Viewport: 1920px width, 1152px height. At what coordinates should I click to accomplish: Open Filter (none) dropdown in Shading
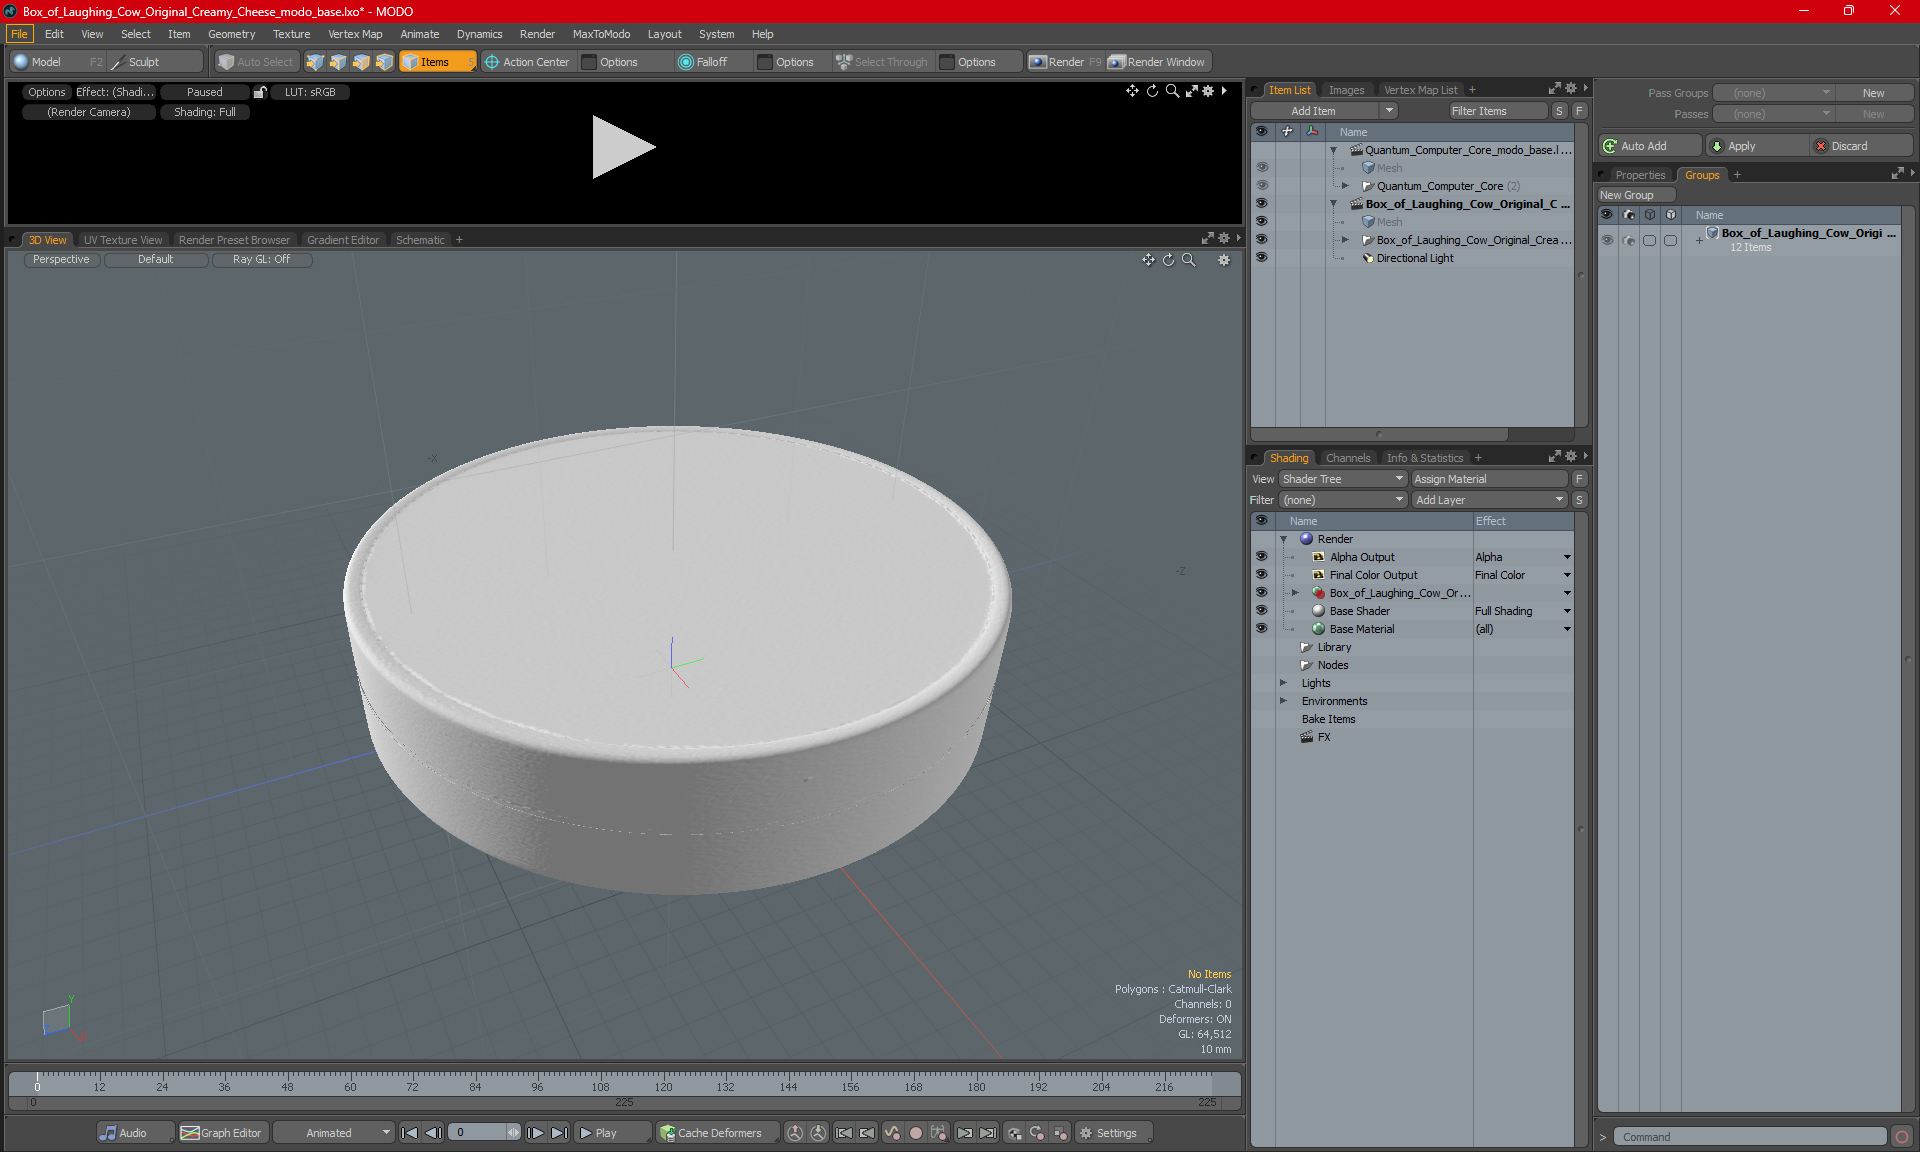pyautogui.click(x=1343, y=500)
